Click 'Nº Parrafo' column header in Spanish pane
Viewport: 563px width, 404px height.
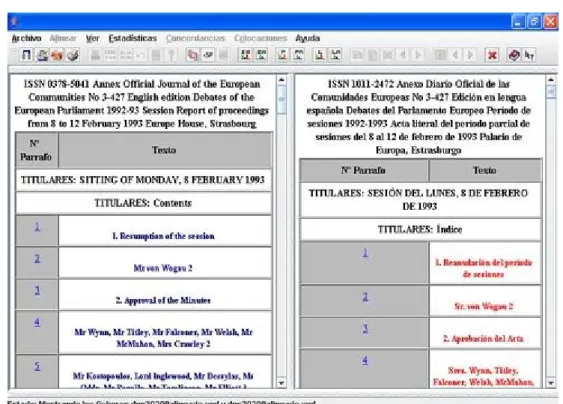point(364,170)
